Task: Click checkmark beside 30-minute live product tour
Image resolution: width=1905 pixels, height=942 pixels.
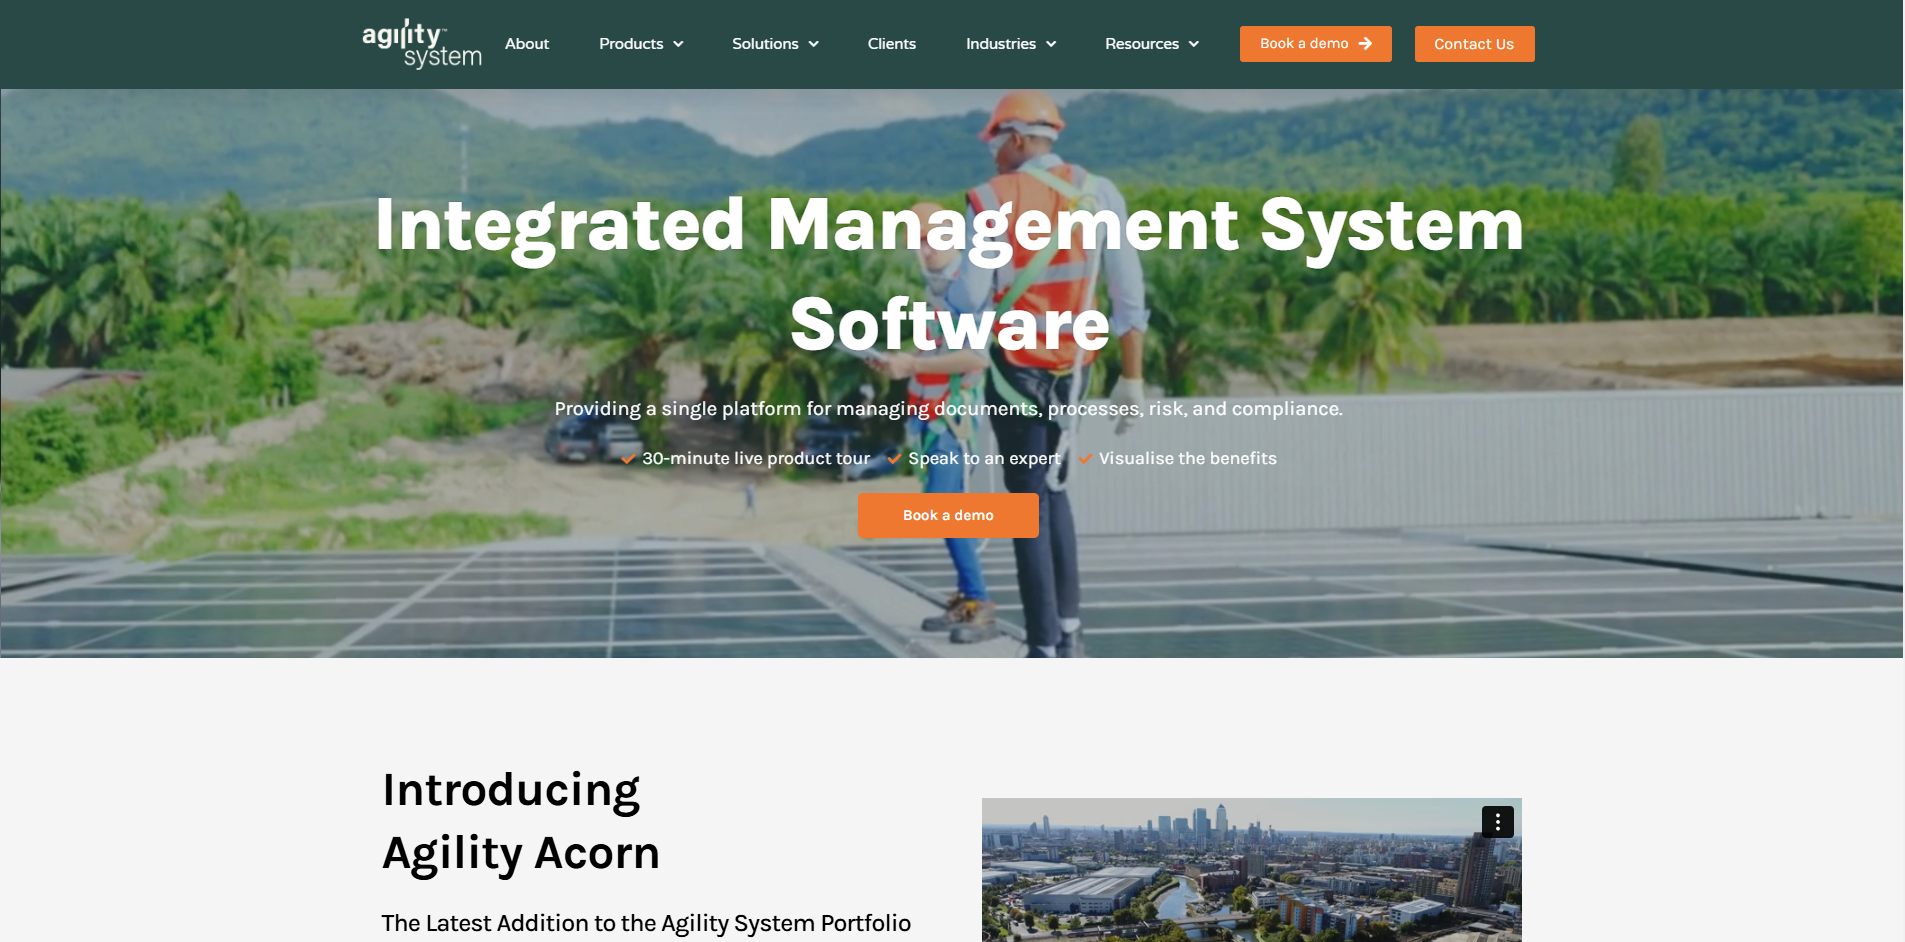Action: 628,458
